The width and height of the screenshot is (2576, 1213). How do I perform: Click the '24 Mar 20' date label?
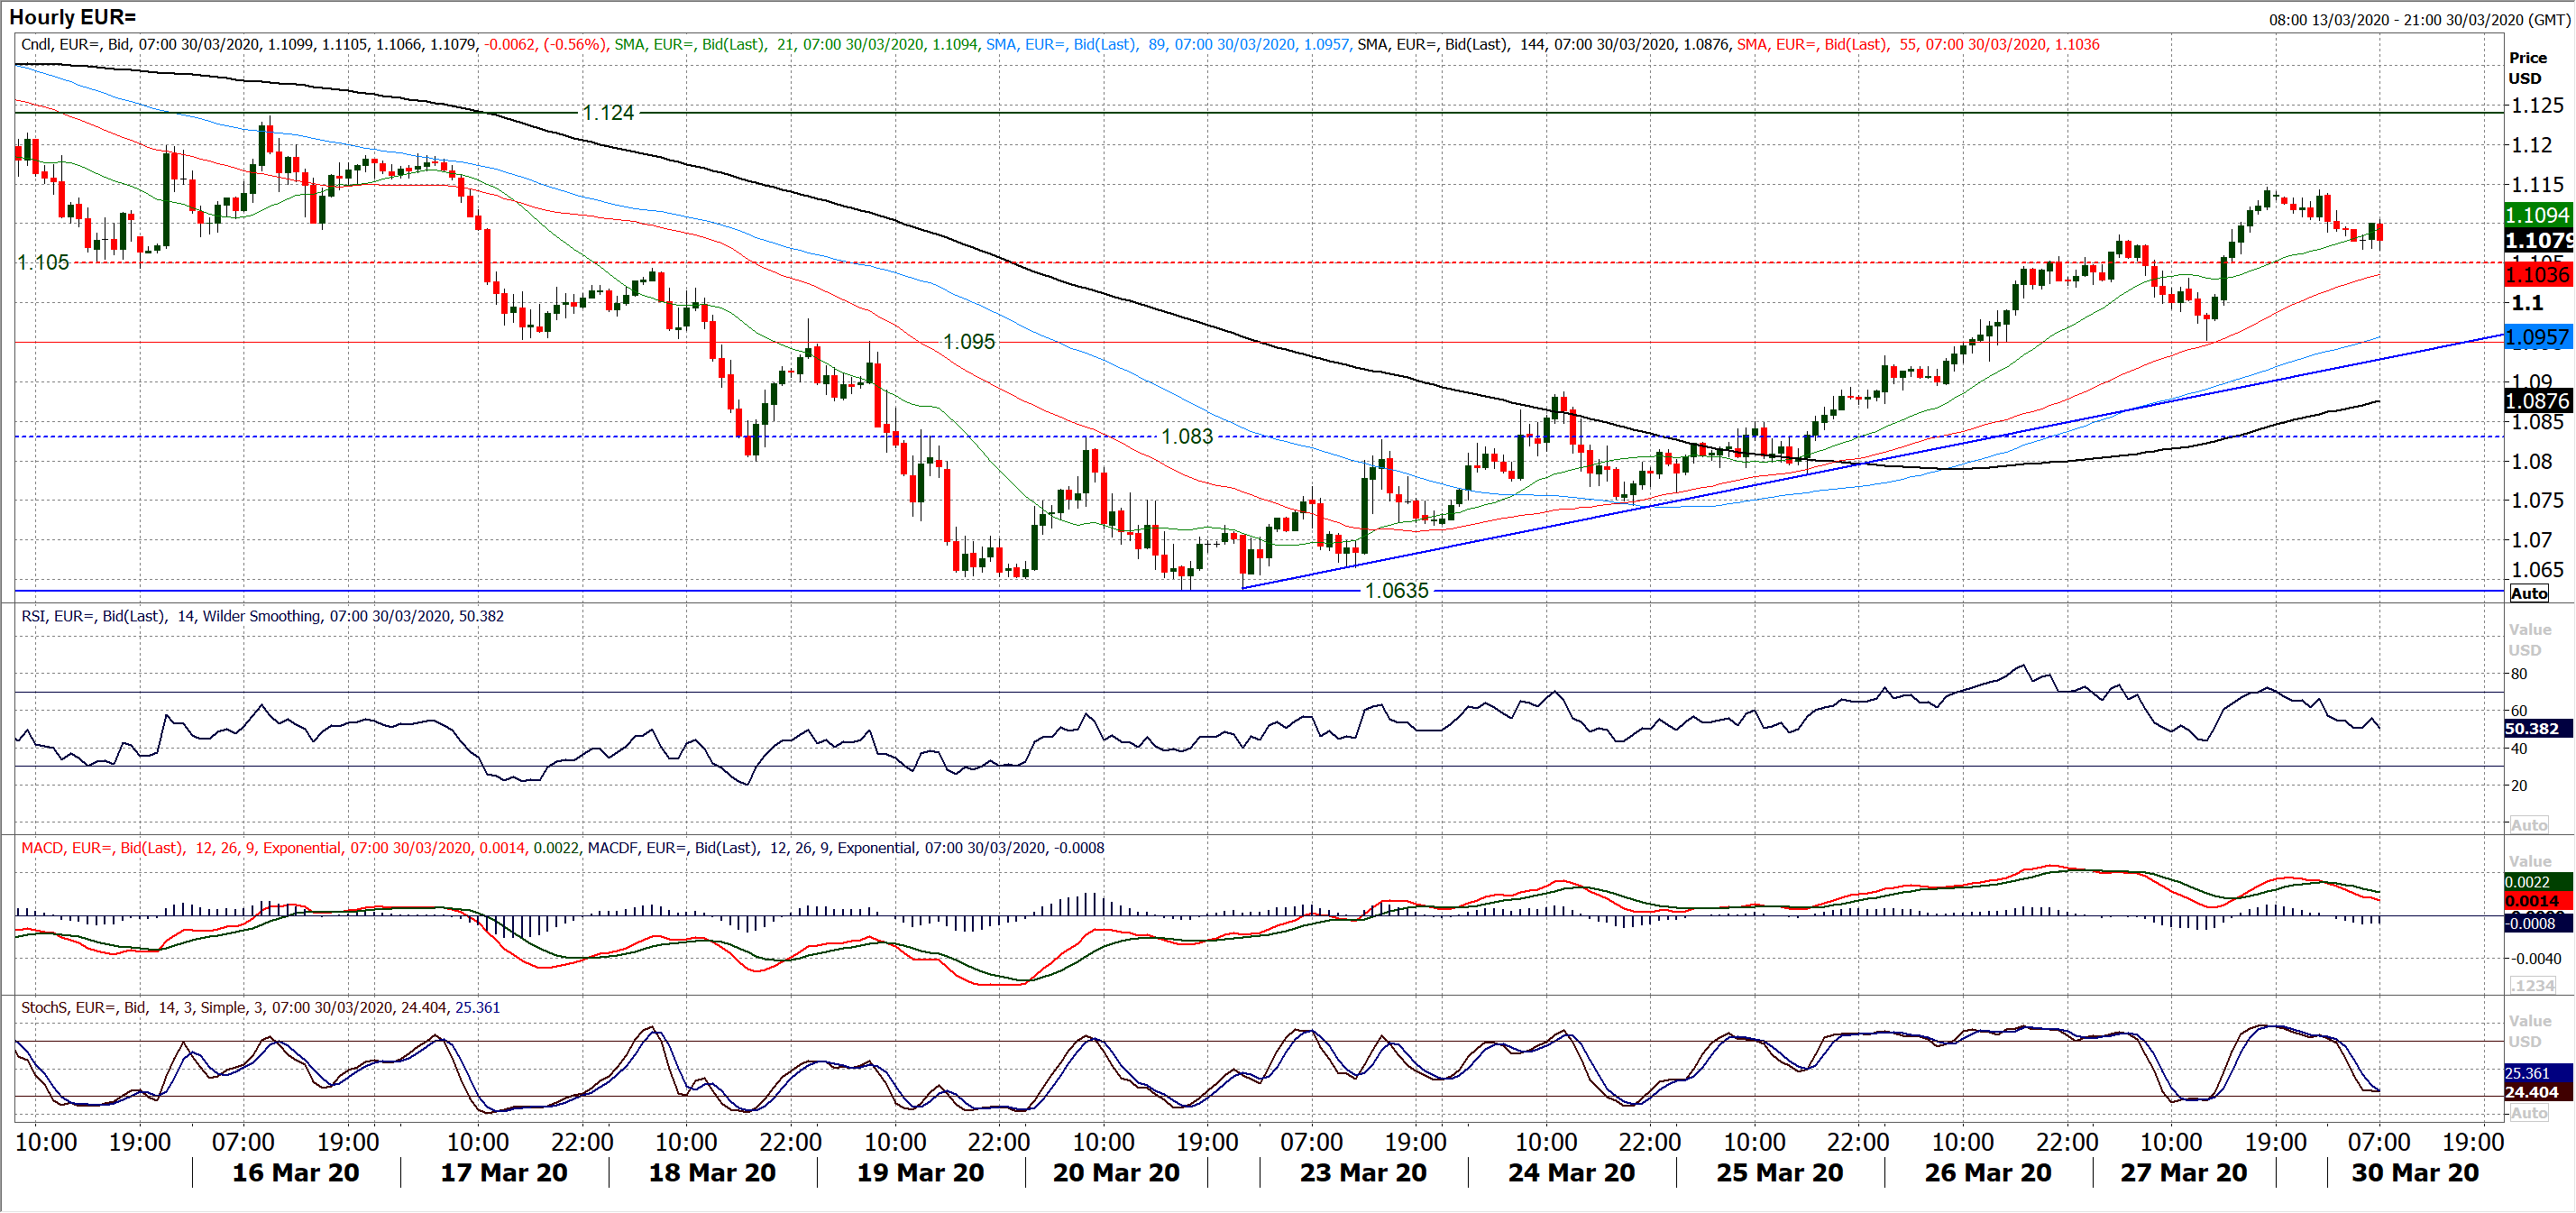(1571, 1173)
